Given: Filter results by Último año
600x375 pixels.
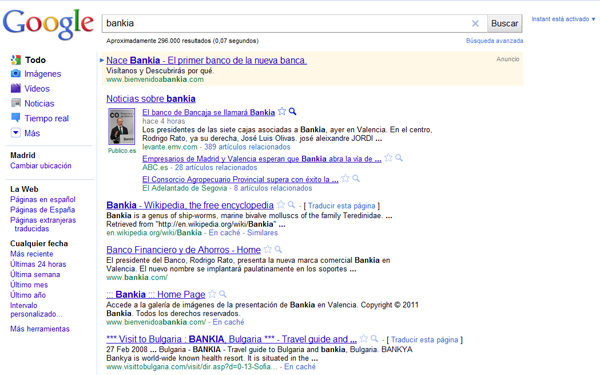Looking at the screenshot, I should tap(28, 295).
